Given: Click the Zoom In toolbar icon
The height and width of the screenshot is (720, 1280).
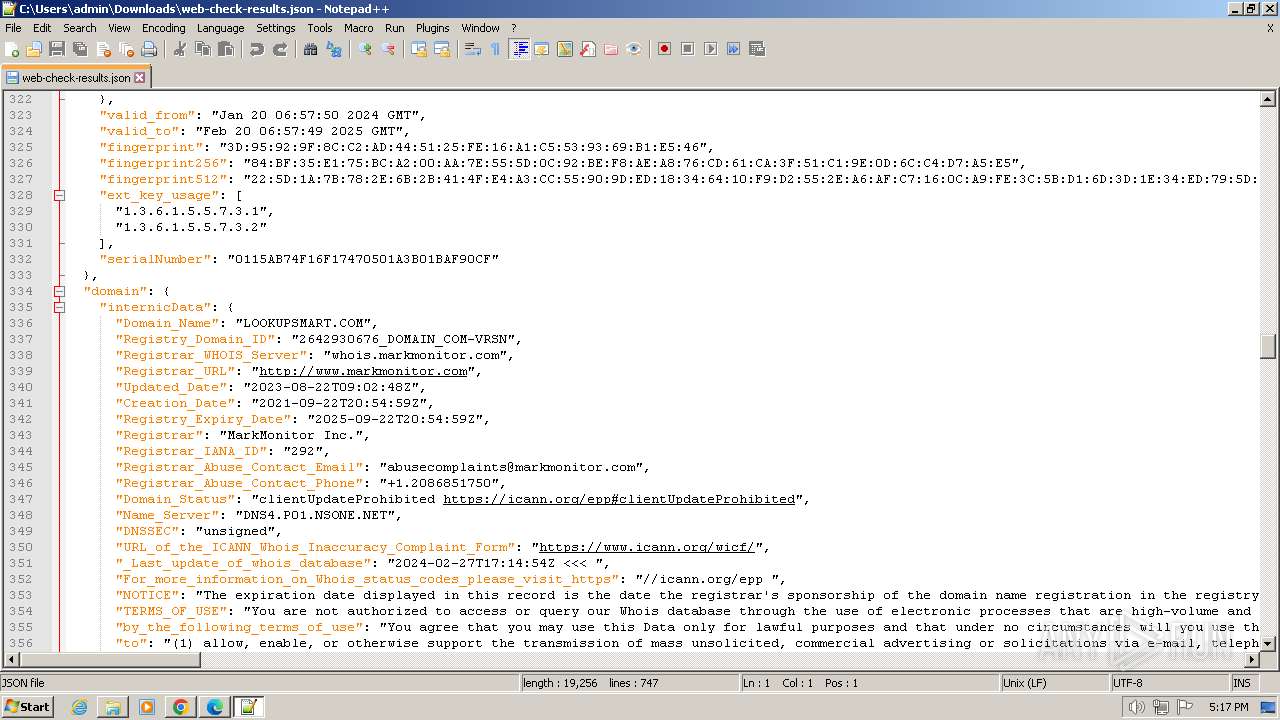Looking at the screenshot, I should pos(365,49).
